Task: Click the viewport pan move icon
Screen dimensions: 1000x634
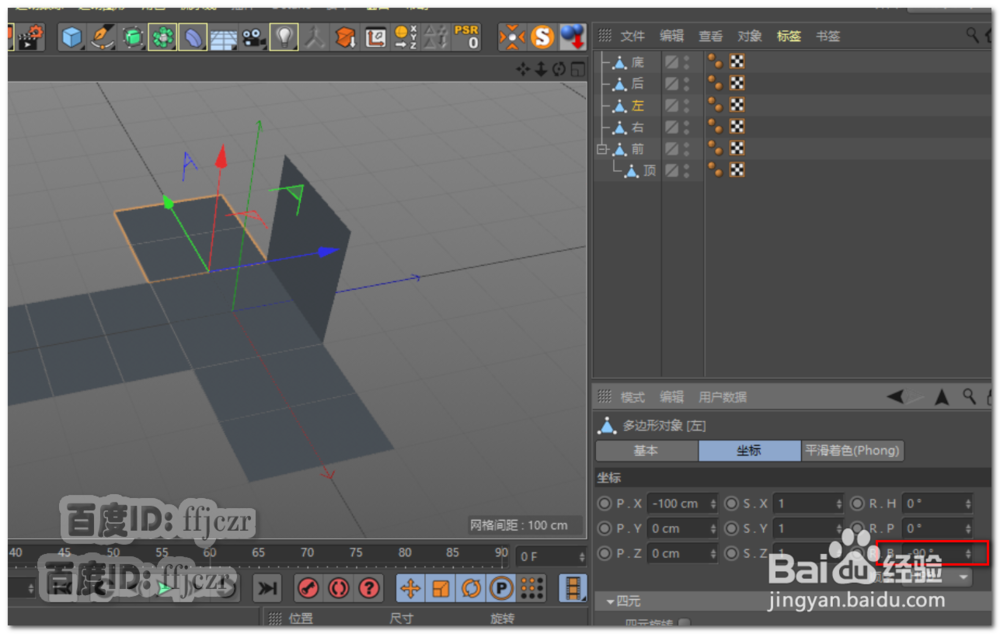Action: pos(523,69)
